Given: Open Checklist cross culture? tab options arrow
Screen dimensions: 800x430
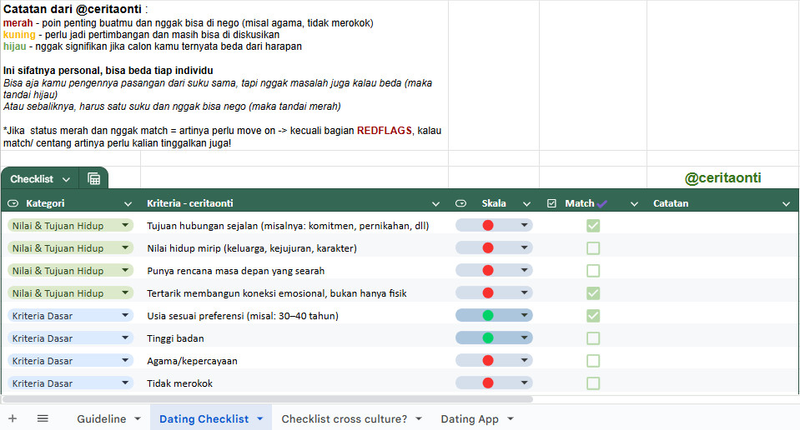Looking at the screenshot, I should click(x=418, y=419).
